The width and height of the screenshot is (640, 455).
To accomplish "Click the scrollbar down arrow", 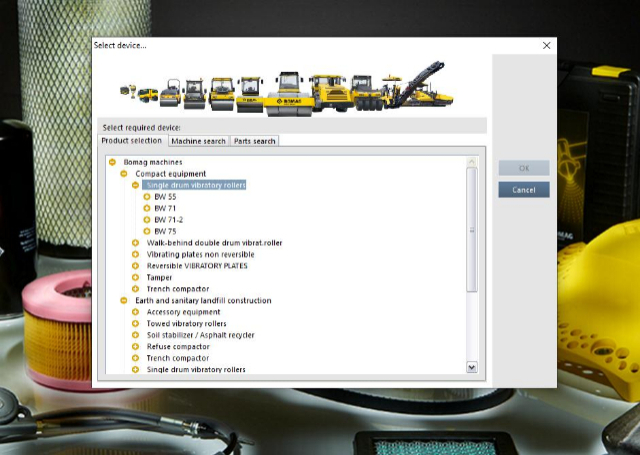I will [472, 367].
